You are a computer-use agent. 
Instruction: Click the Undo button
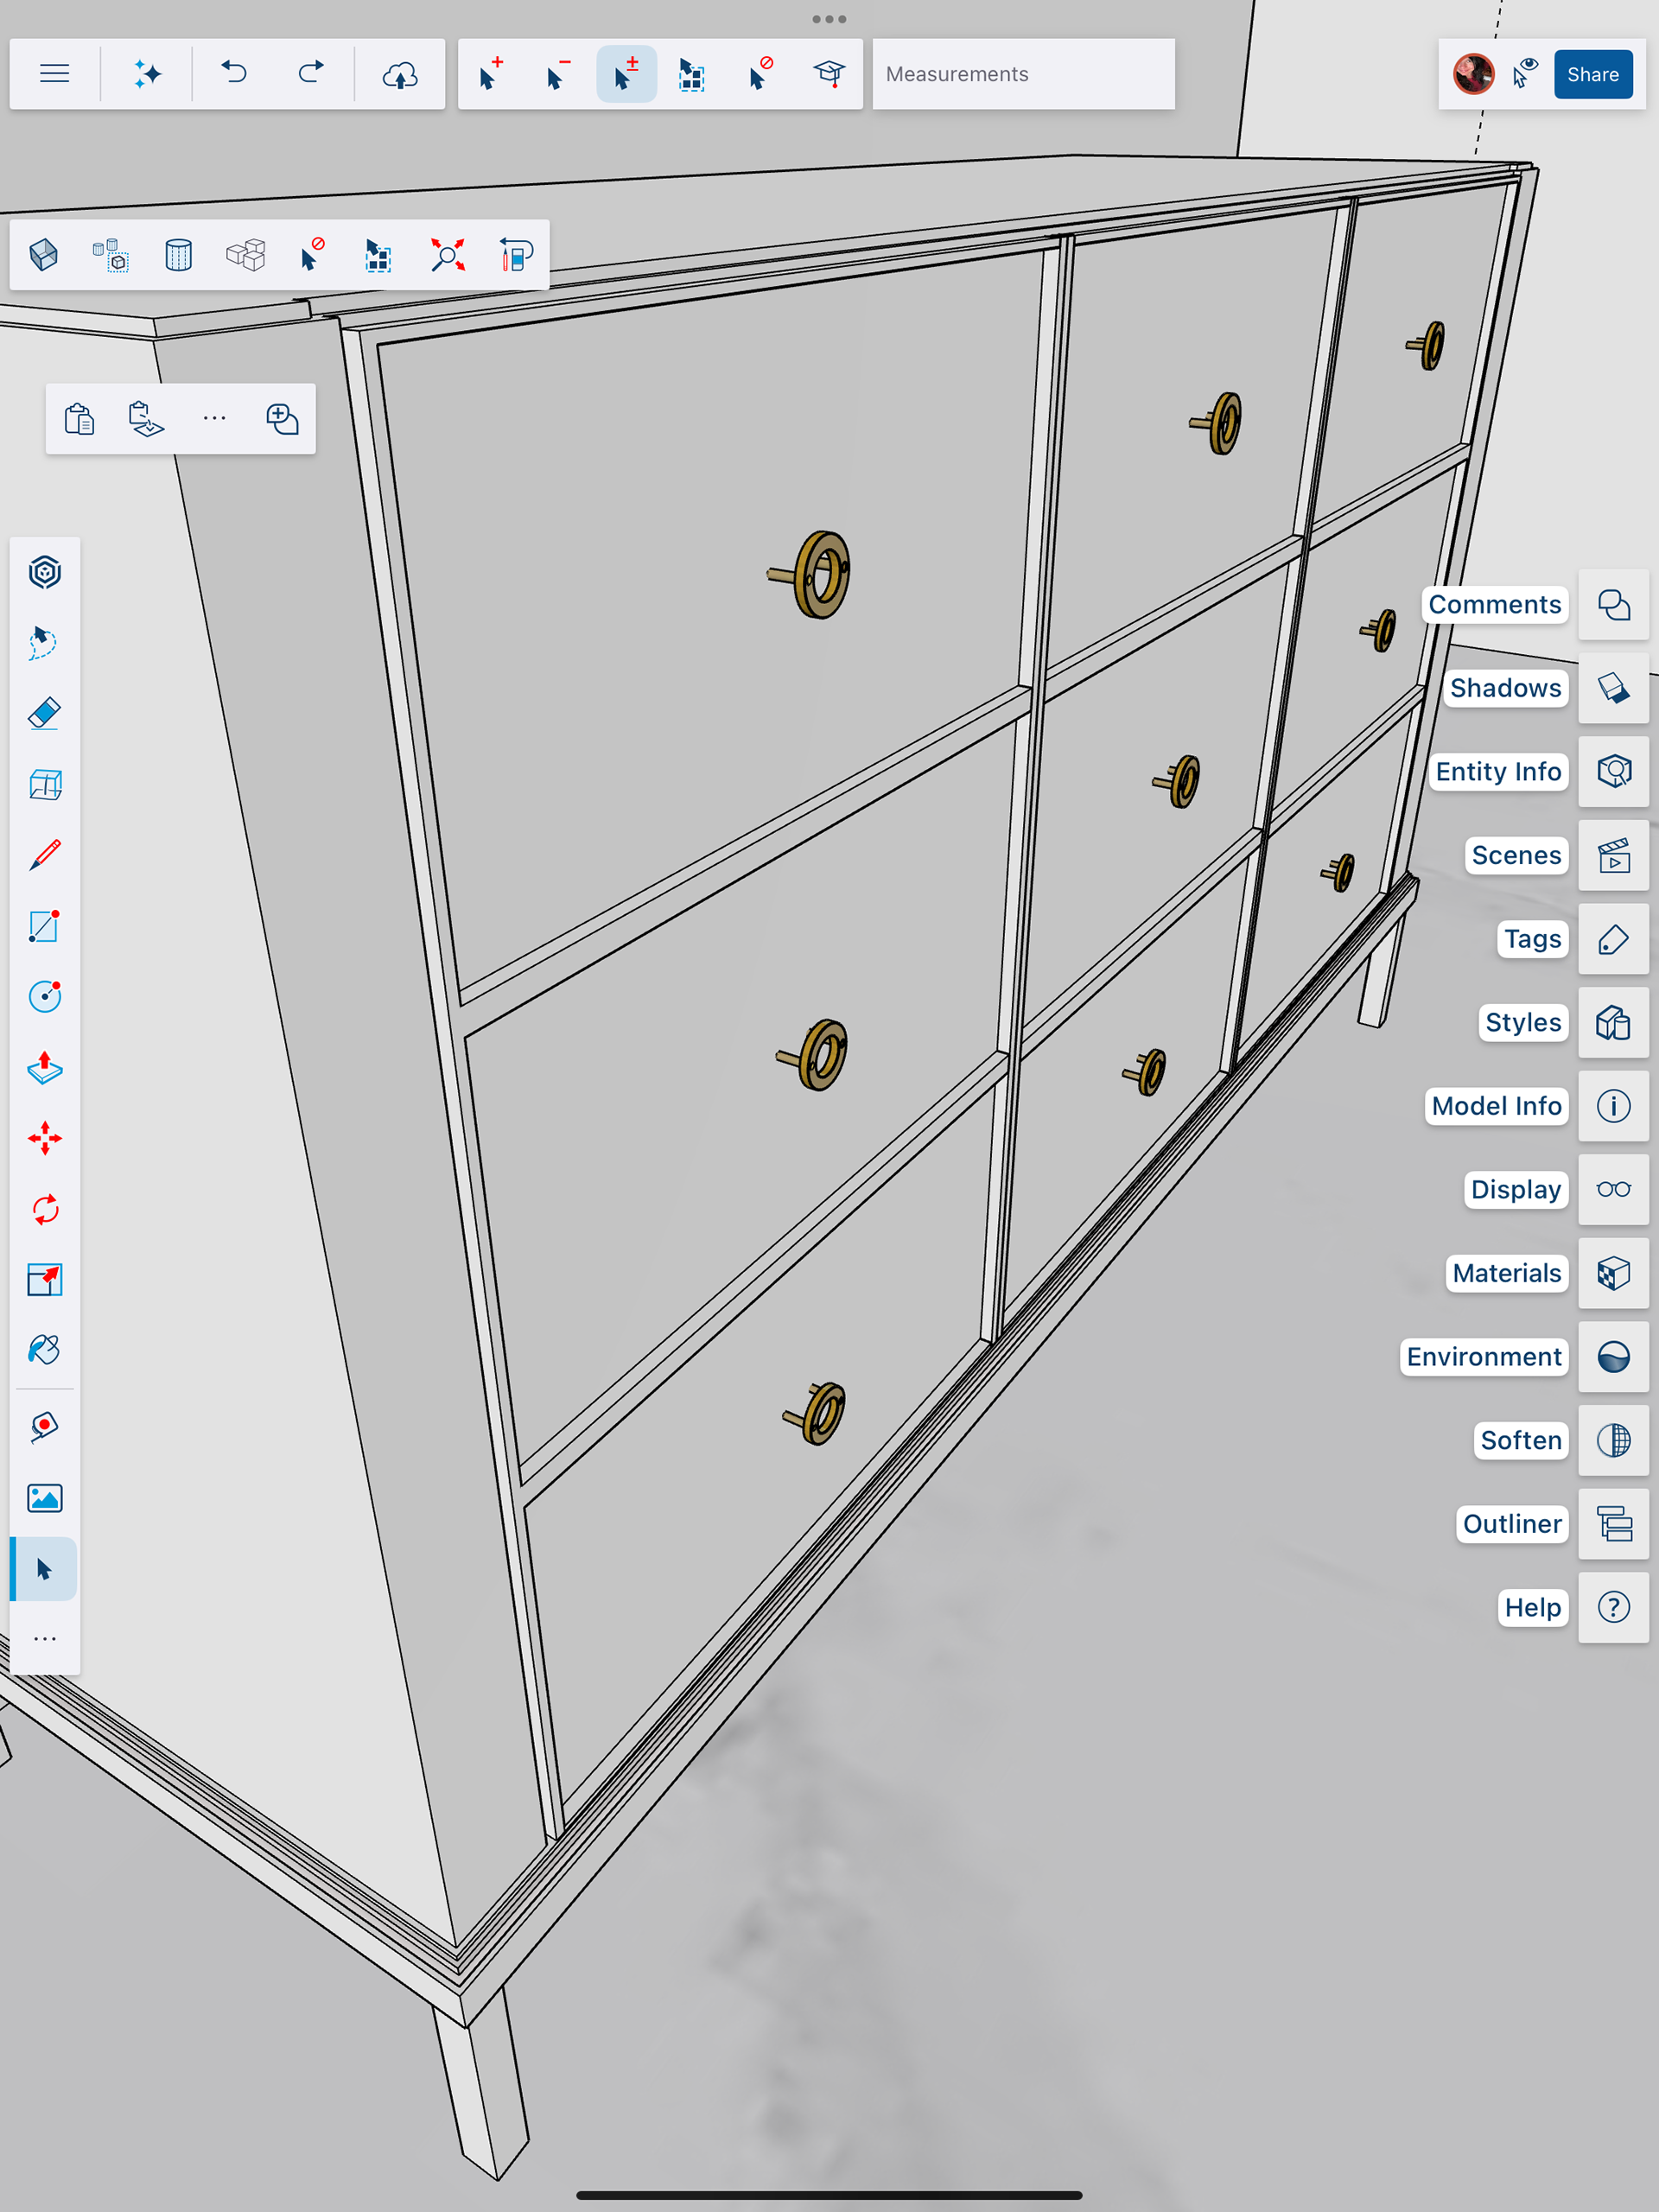[x=234, y=74]
